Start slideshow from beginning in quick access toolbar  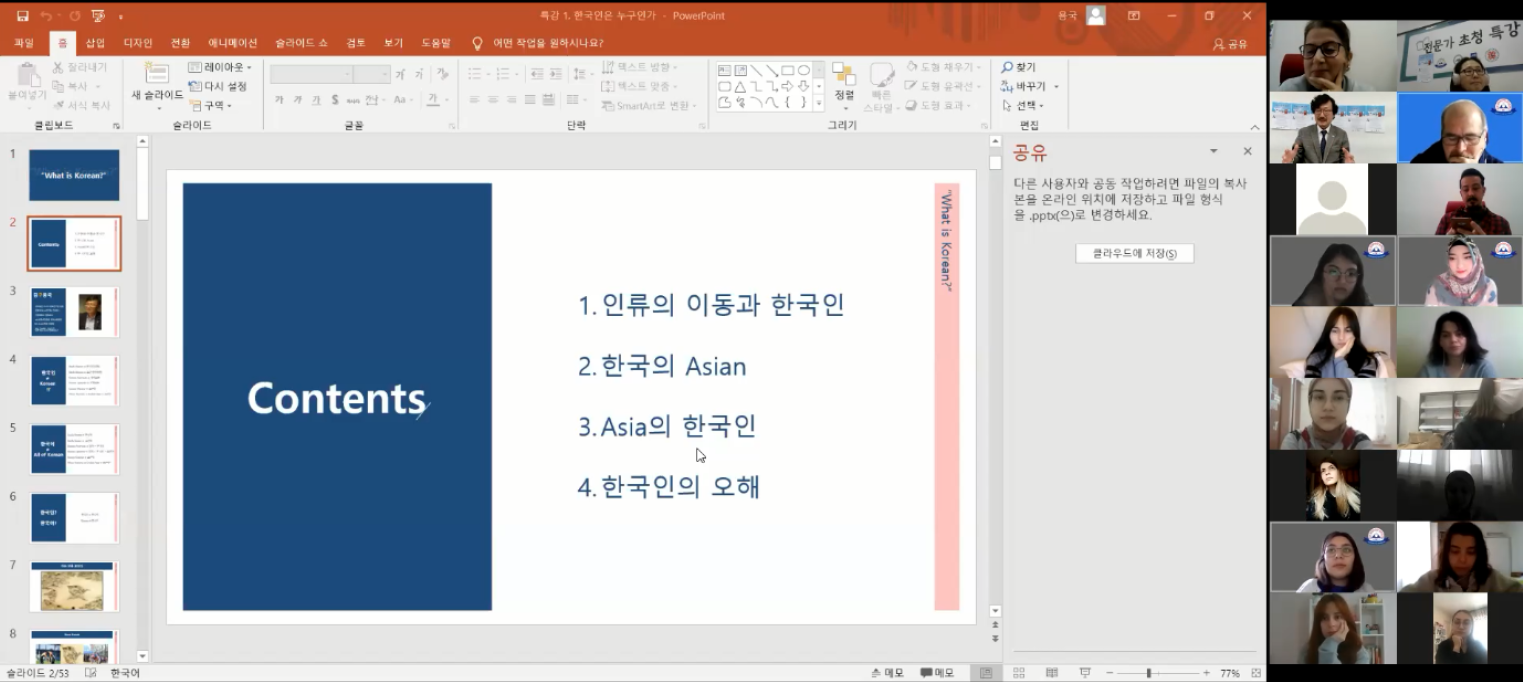98,16
